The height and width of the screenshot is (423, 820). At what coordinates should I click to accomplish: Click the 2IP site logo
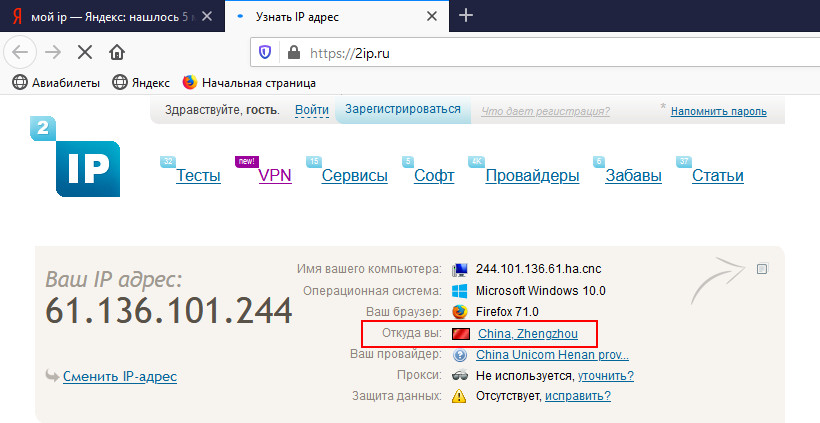pyautogui.click(x=75, y=156)
